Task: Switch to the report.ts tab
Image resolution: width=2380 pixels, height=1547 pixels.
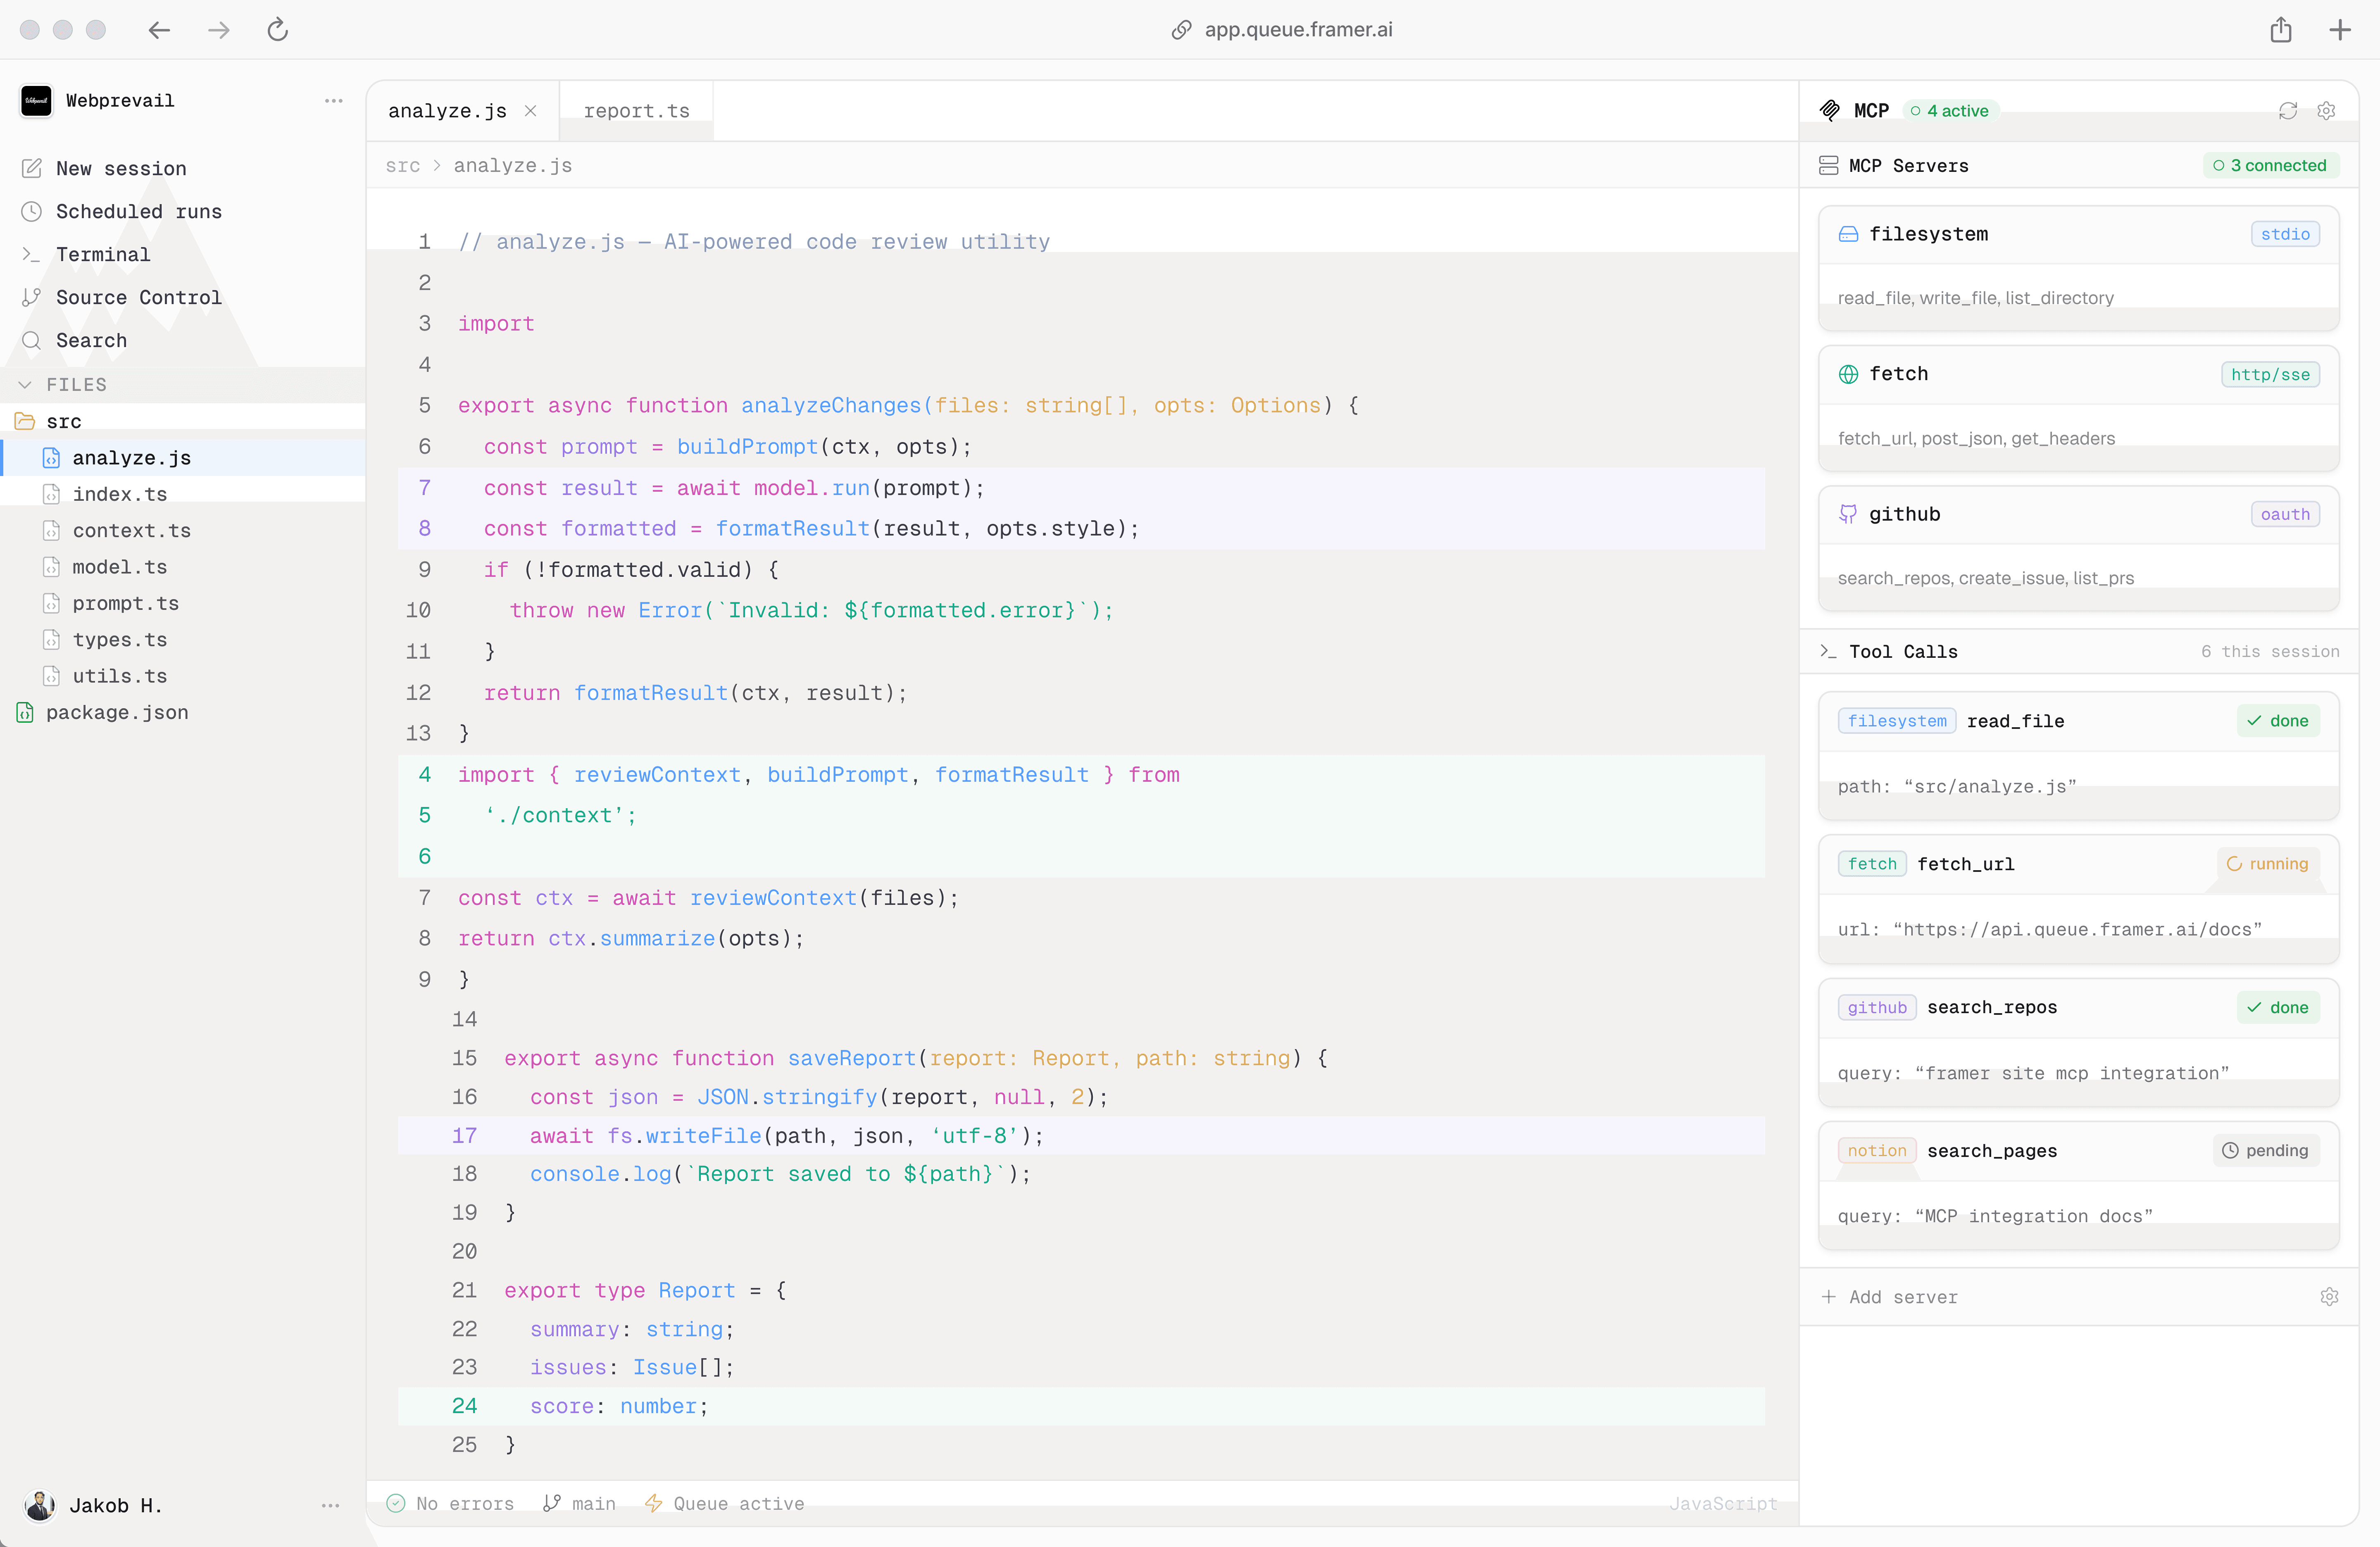Action: [636, 111]
